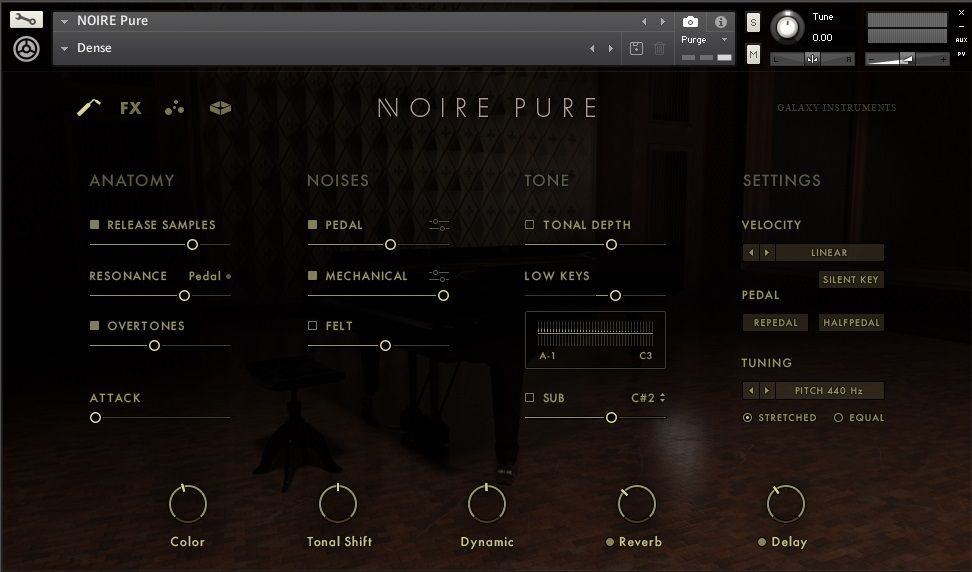
Task: Click the PV button at top right
Action: pyautogui.click(x=961, y=54)
